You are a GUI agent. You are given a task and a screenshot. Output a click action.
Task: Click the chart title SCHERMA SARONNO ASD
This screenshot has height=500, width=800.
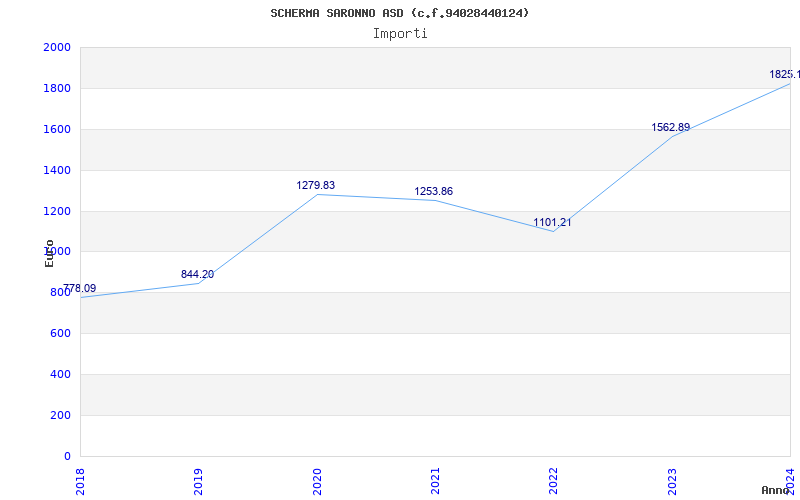click(x=399, y=13)
